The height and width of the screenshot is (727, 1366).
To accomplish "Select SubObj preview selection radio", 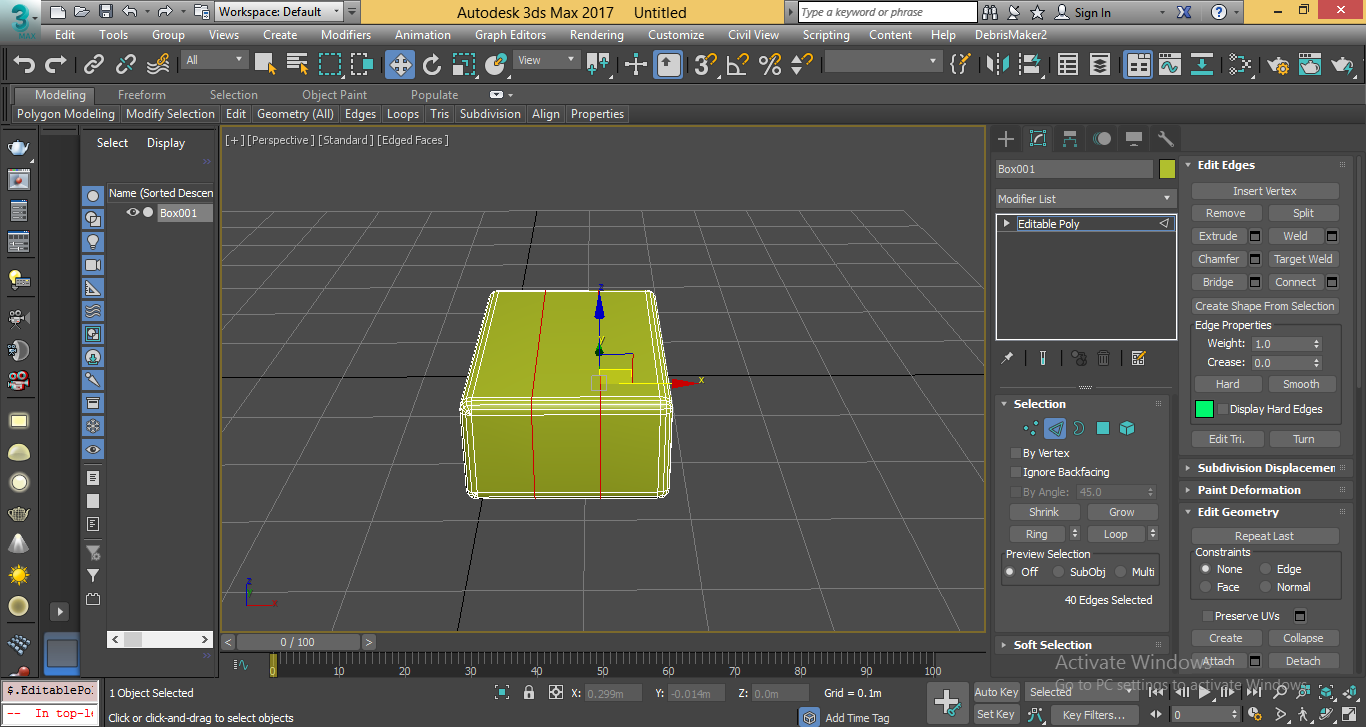I will 1058,572.
